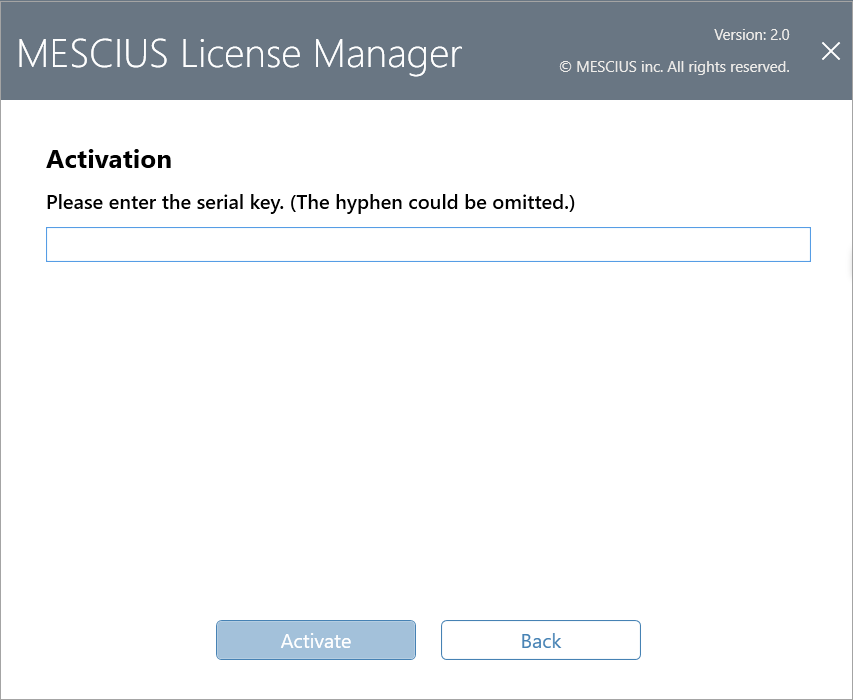Click the Activation heading

(x=109, y=159)
